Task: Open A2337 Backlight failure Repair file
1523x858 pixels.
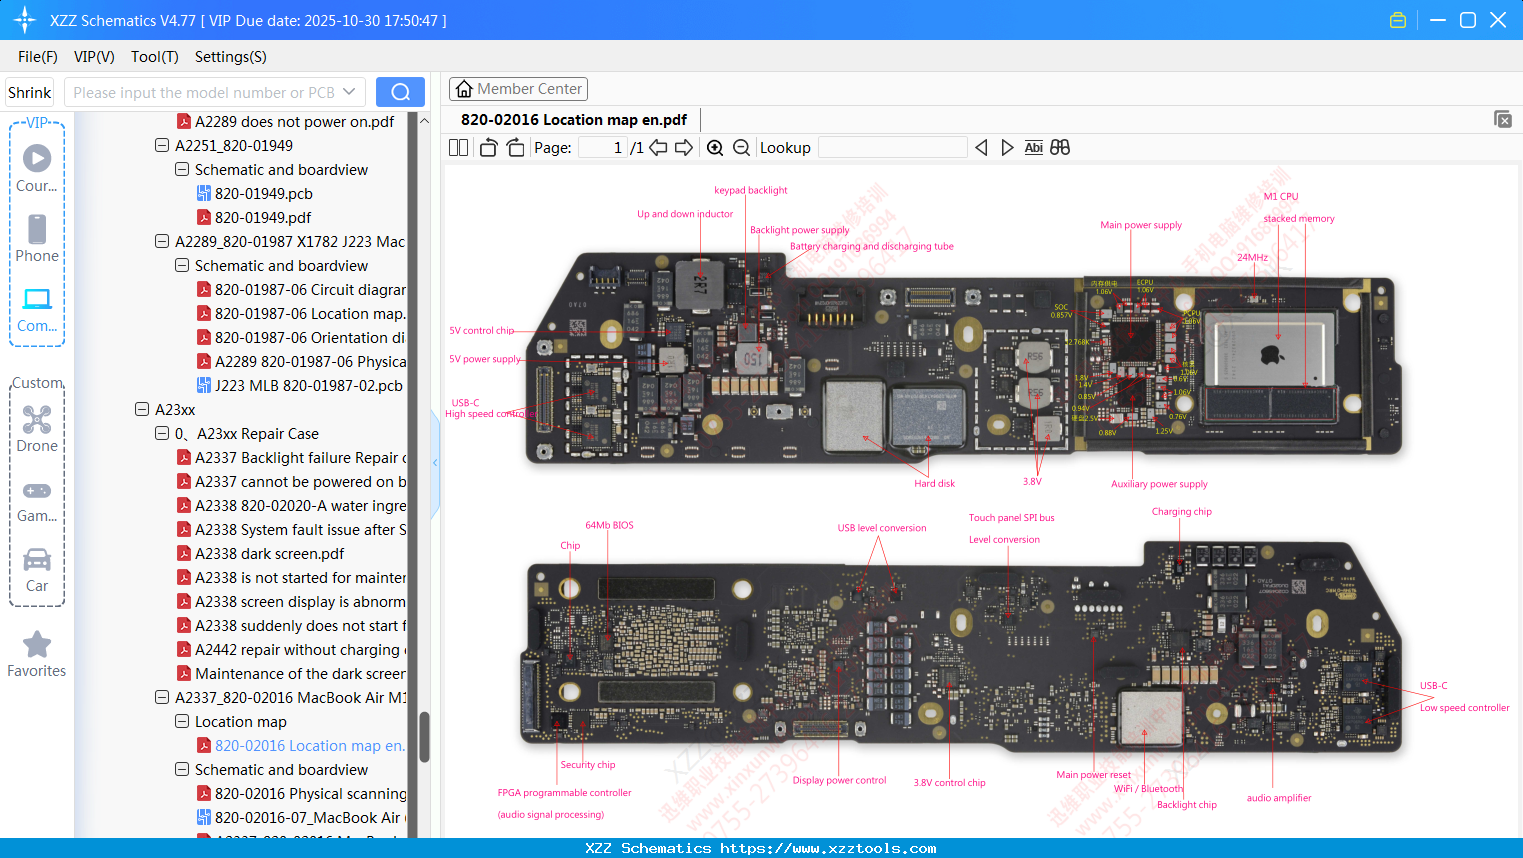Action: [291, 457]
